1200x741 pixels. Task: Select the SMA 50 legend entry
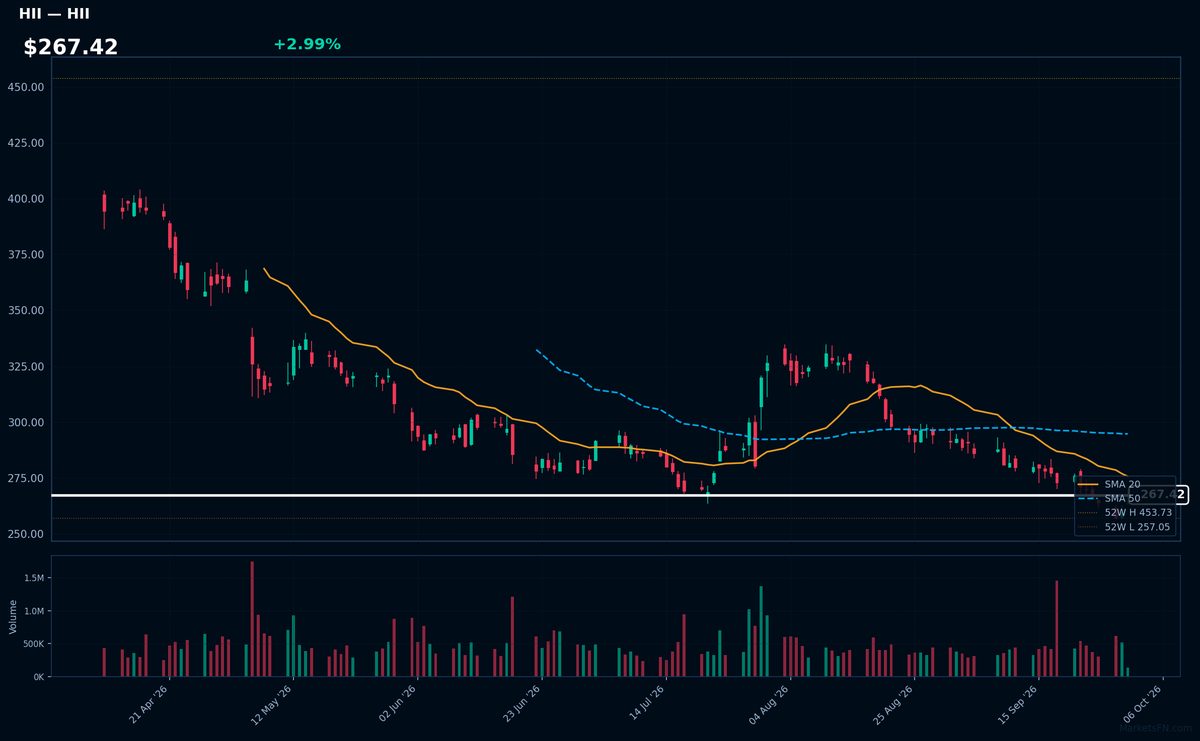pyautogui.click(x=1123, y=498)
